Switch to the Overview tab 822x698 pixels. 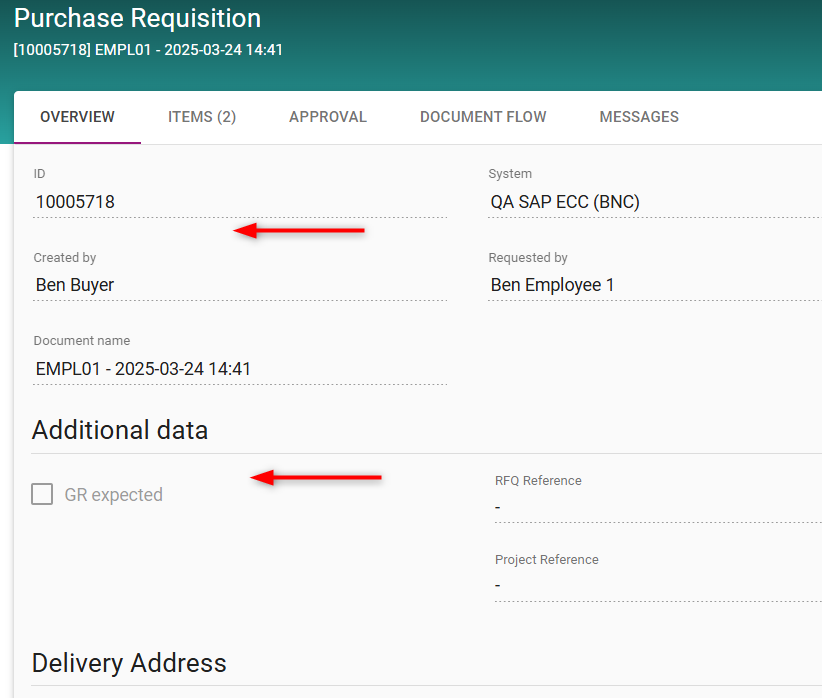coord(77,117)
